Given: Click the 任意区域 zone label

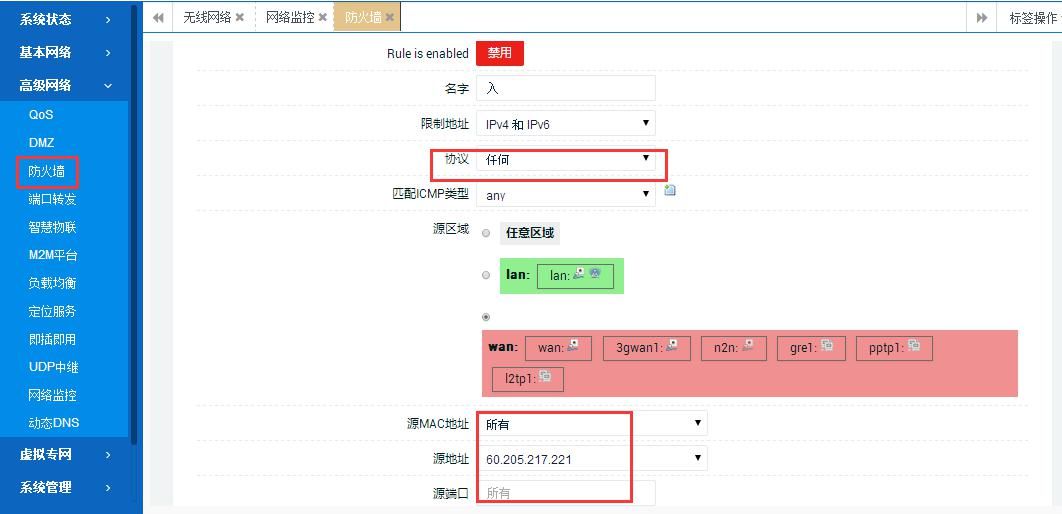Looking at the screenshot, I should pos(530,233).
